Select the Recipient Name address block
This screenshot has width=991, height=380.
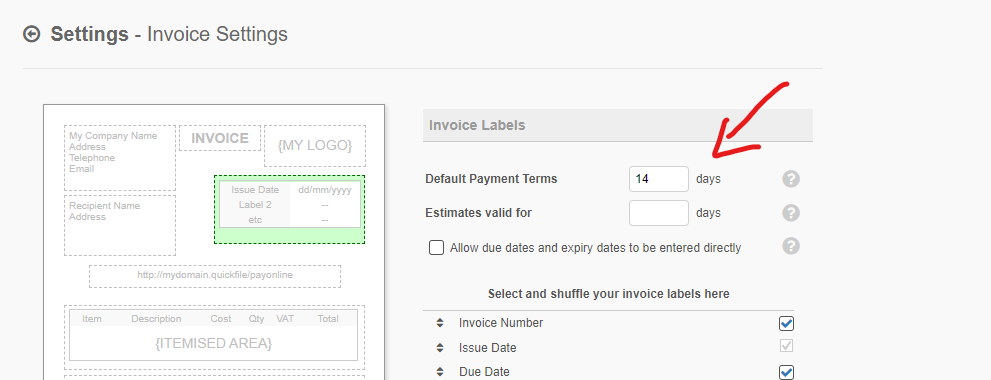[x=120, y=225]
